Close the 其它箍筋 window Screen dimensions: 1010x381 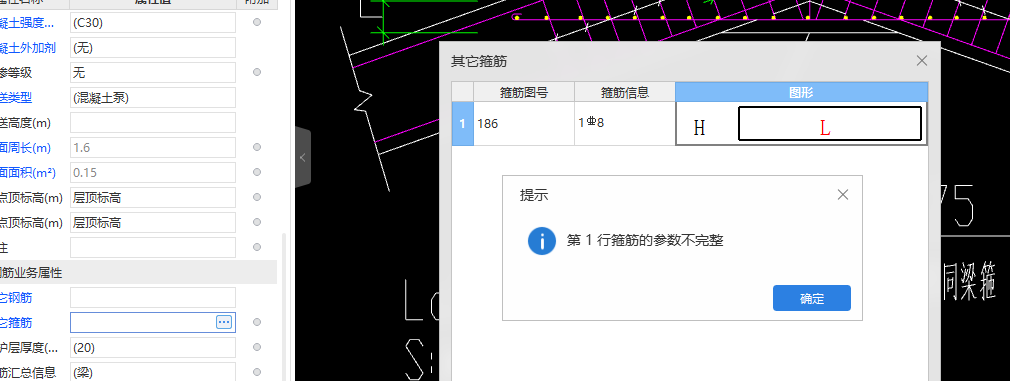pyautogui.click(x=922, y=61)
